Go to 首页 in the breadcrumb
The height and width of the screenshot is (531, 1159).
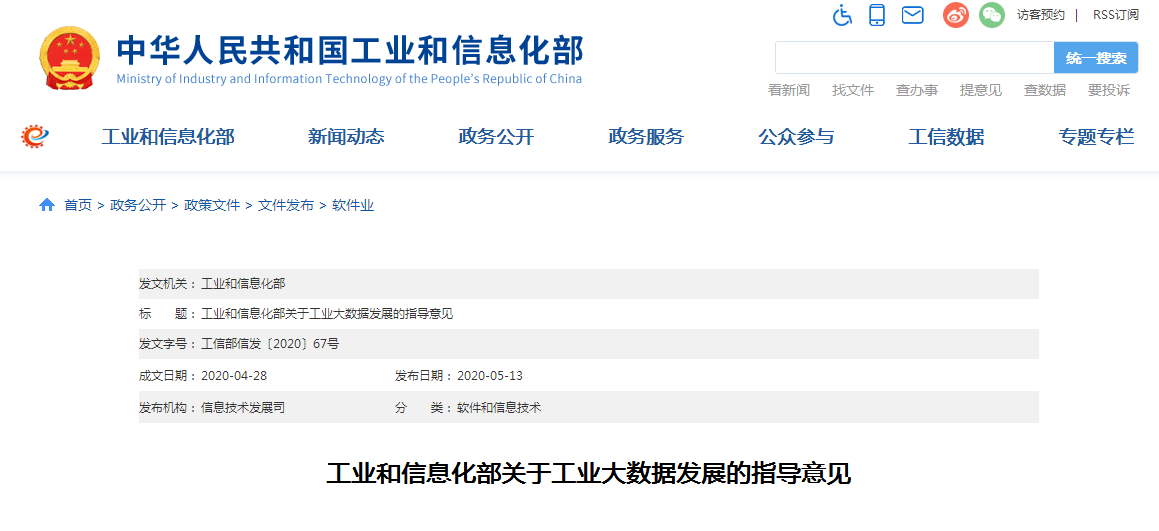tap(78, 206)
